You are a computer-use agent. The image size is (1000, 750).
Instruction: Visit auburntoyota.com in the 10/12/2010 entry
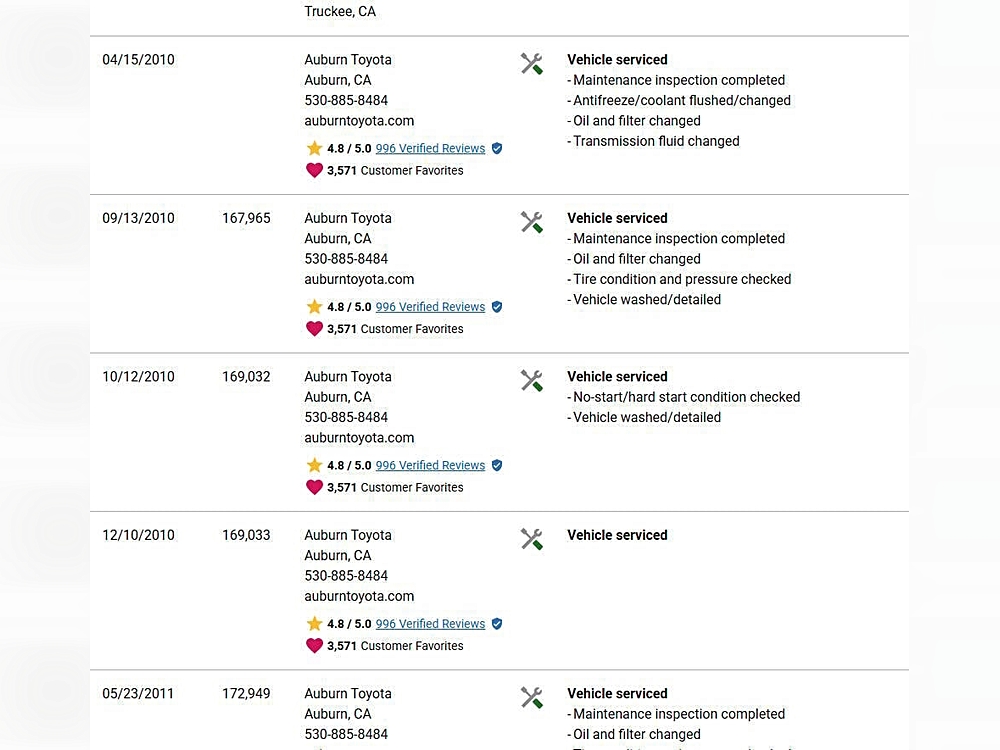[359, 438]
